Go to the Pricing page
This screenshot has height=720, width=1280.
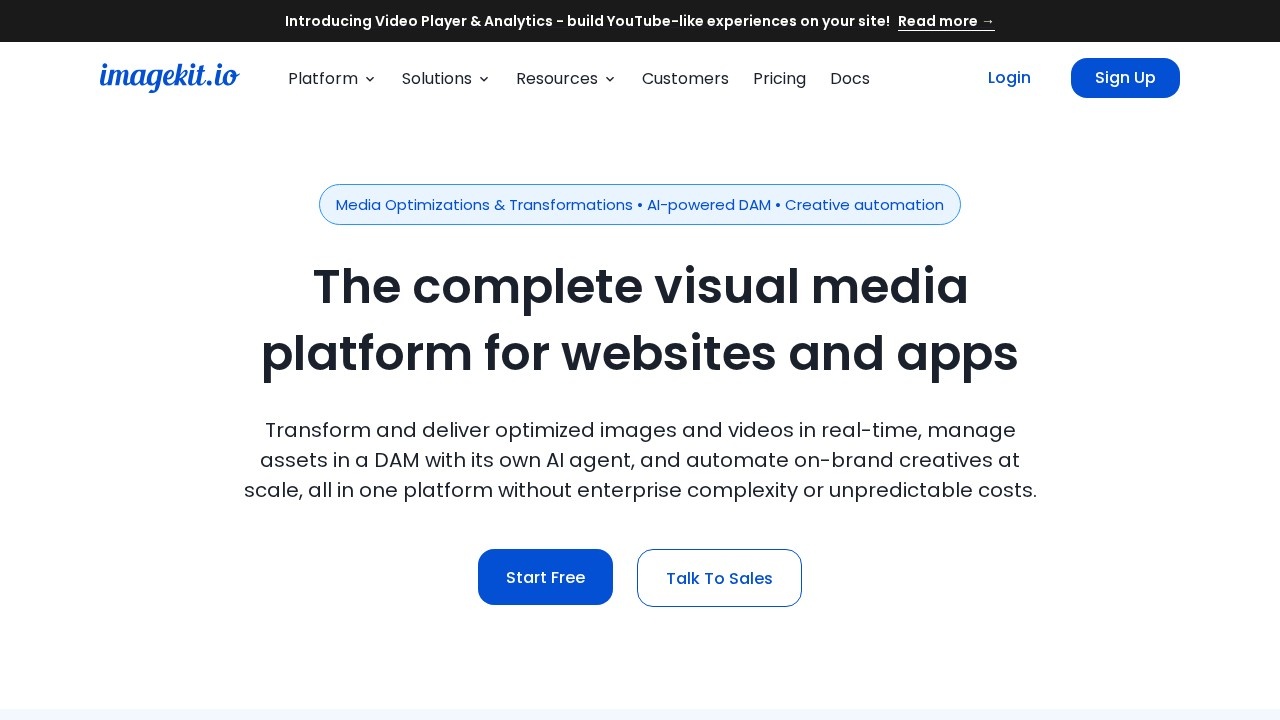pos(779,78)
